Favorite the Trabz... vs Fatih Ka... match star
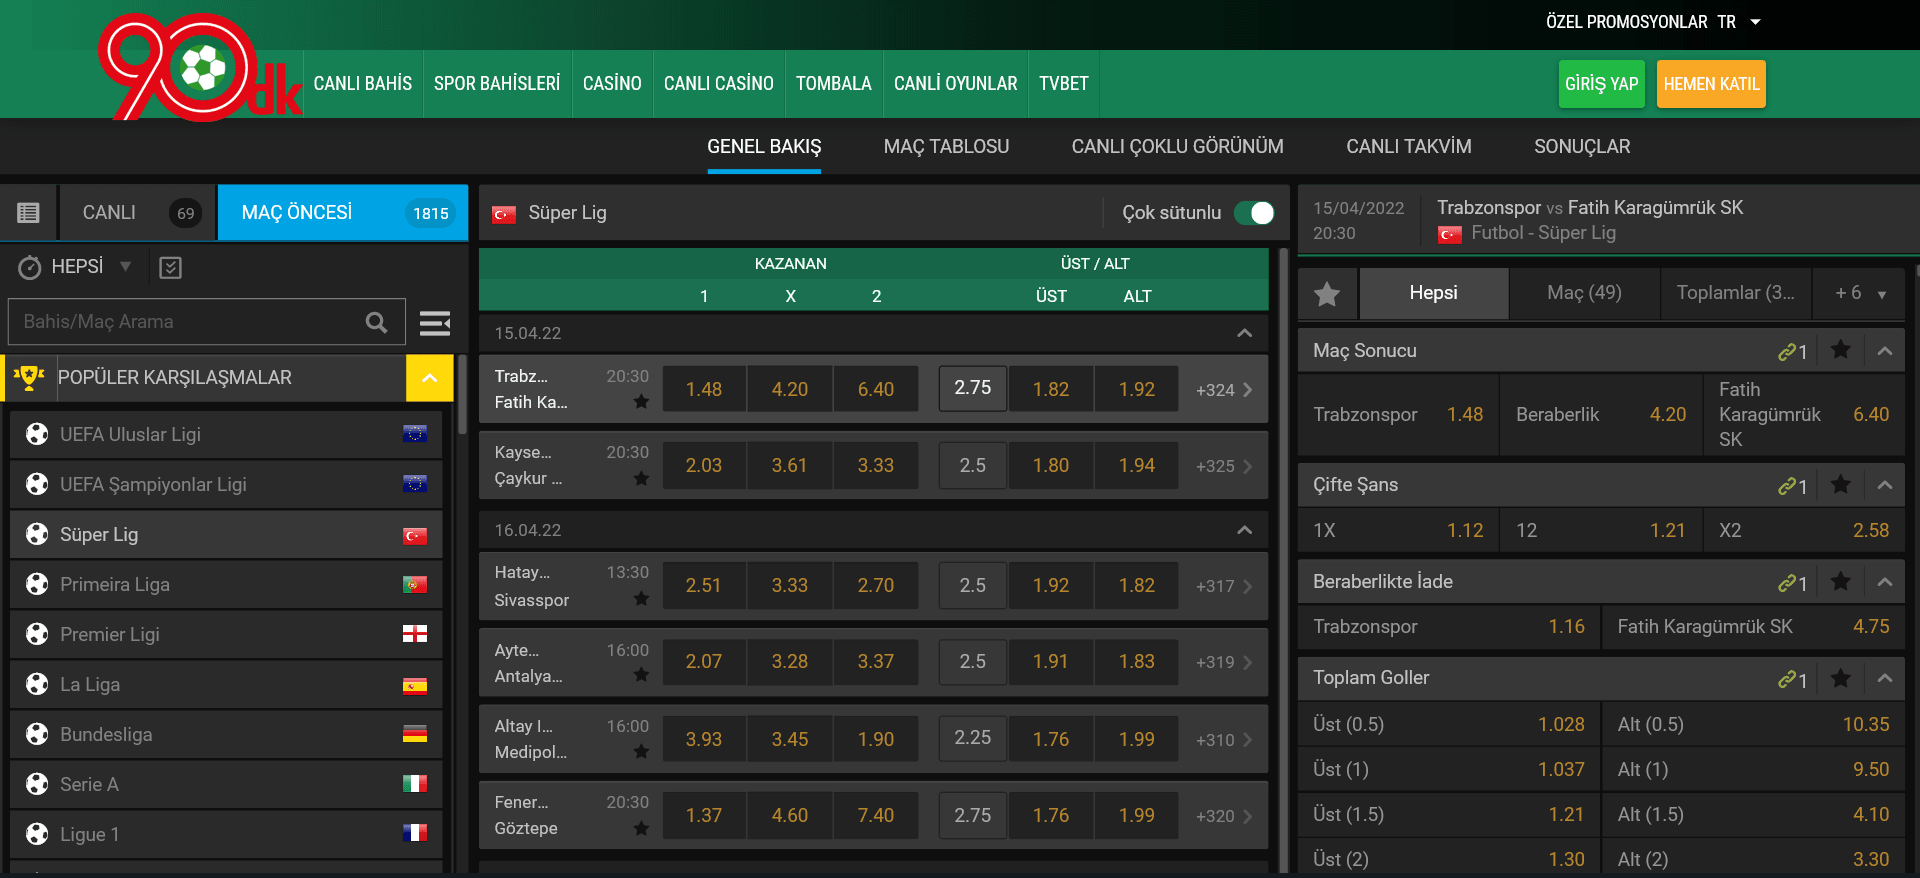Viewport: 1920px width, 878px height. click(x=641, y=402)
